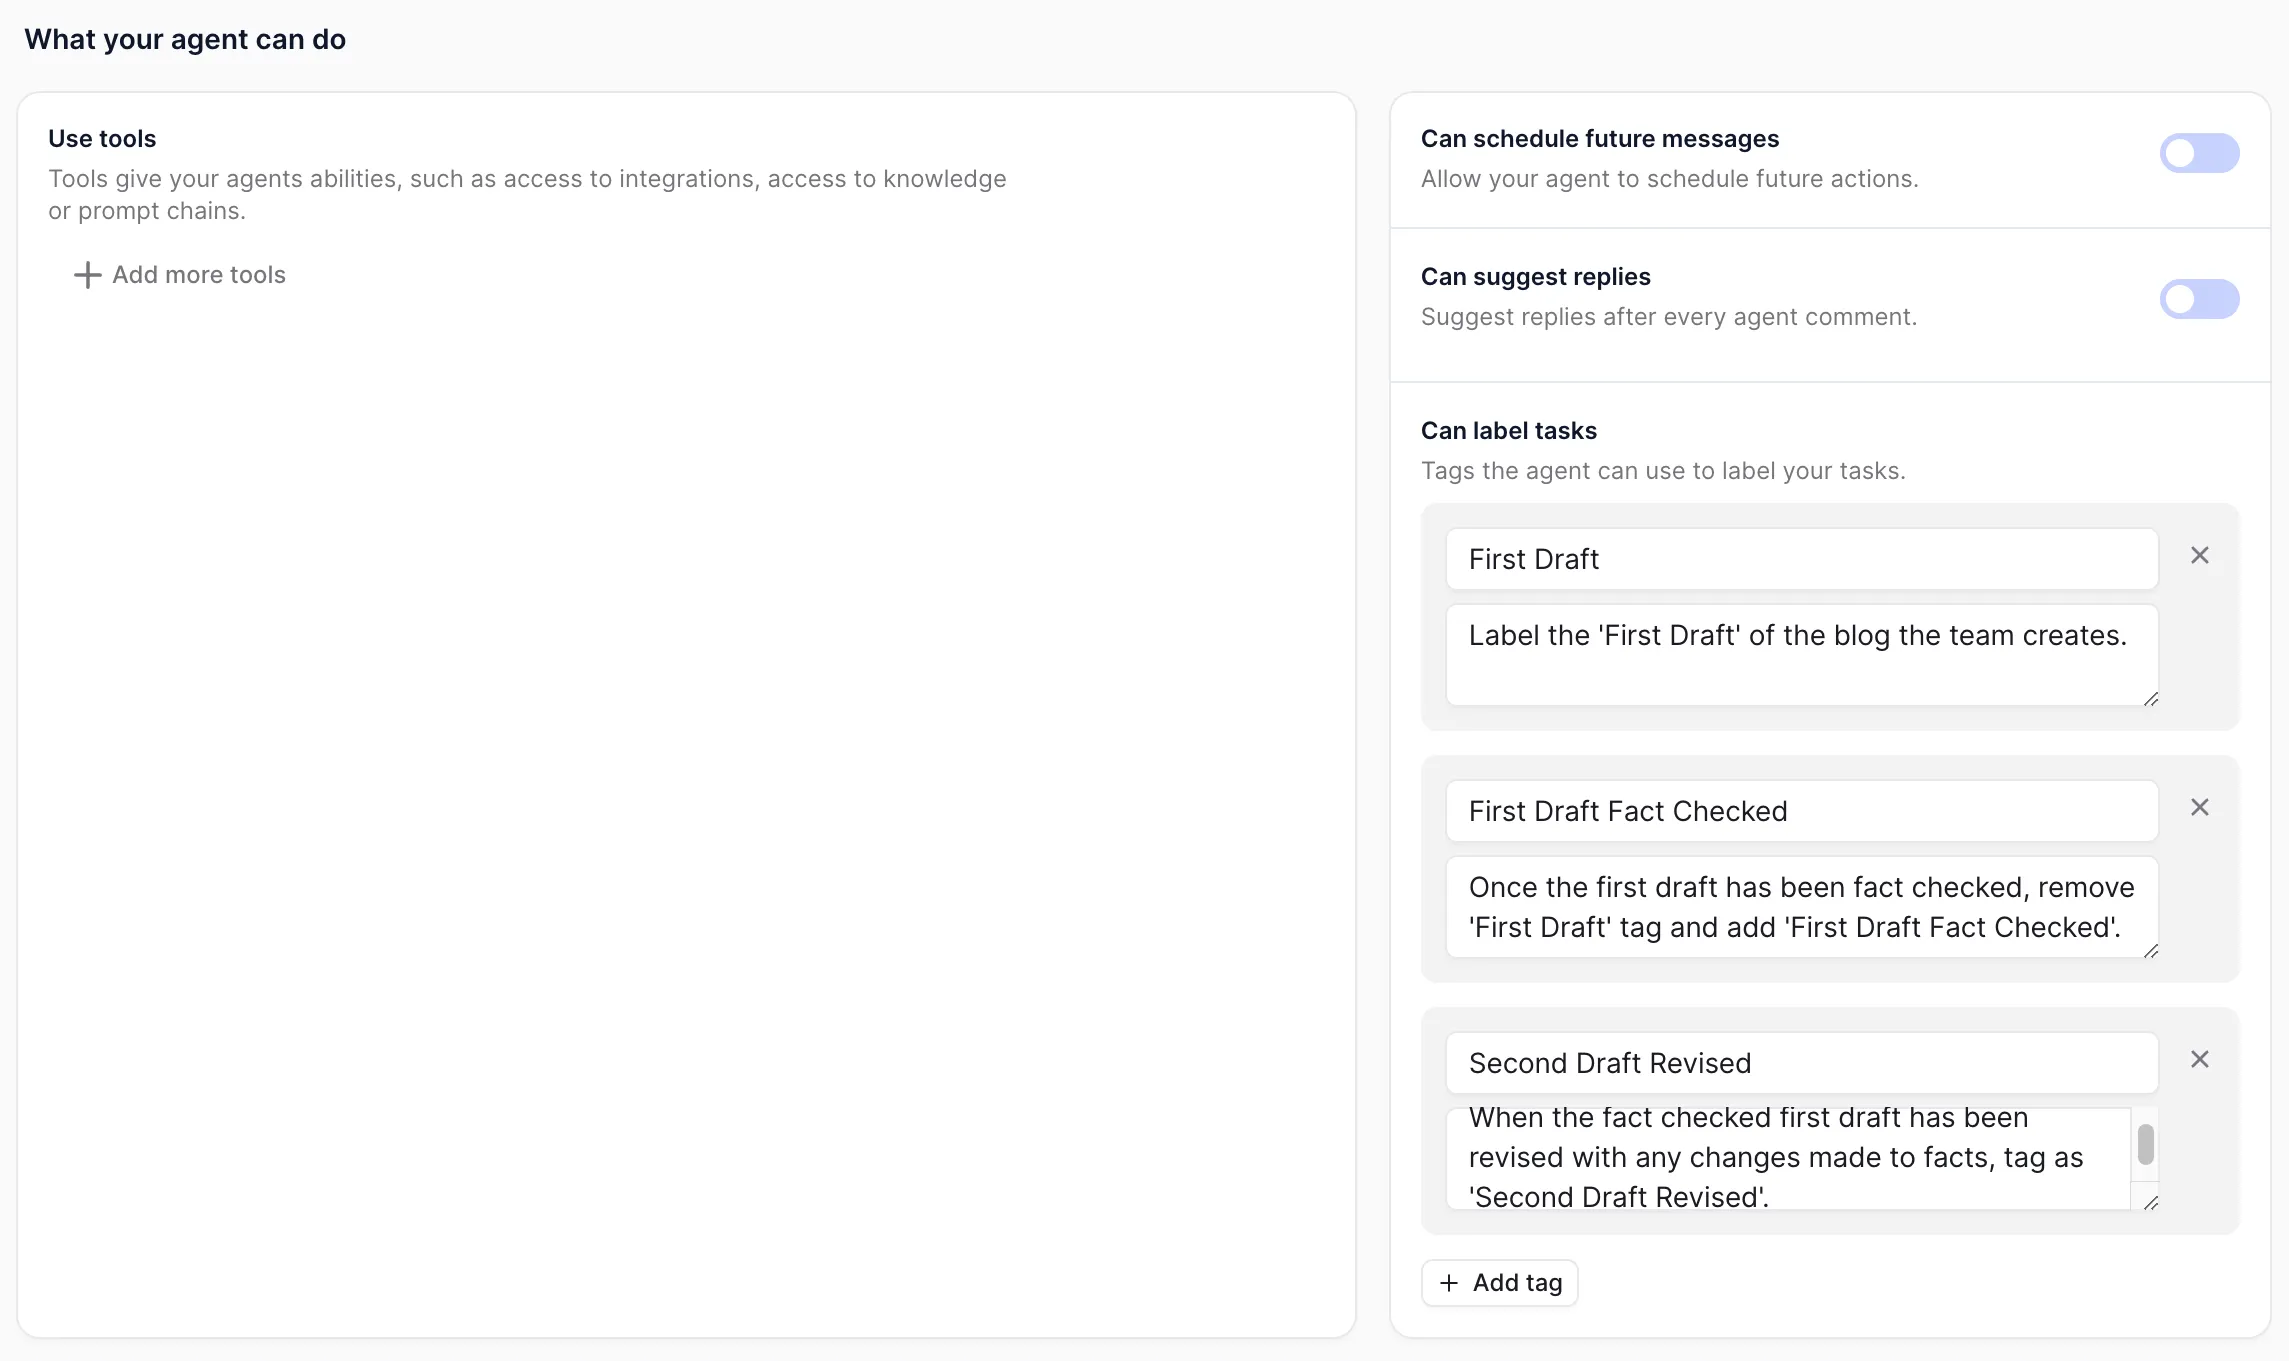Select the First Draft Fact Checked name field
This screenshot has height=1361, width=2289.
click(1800, 811)
